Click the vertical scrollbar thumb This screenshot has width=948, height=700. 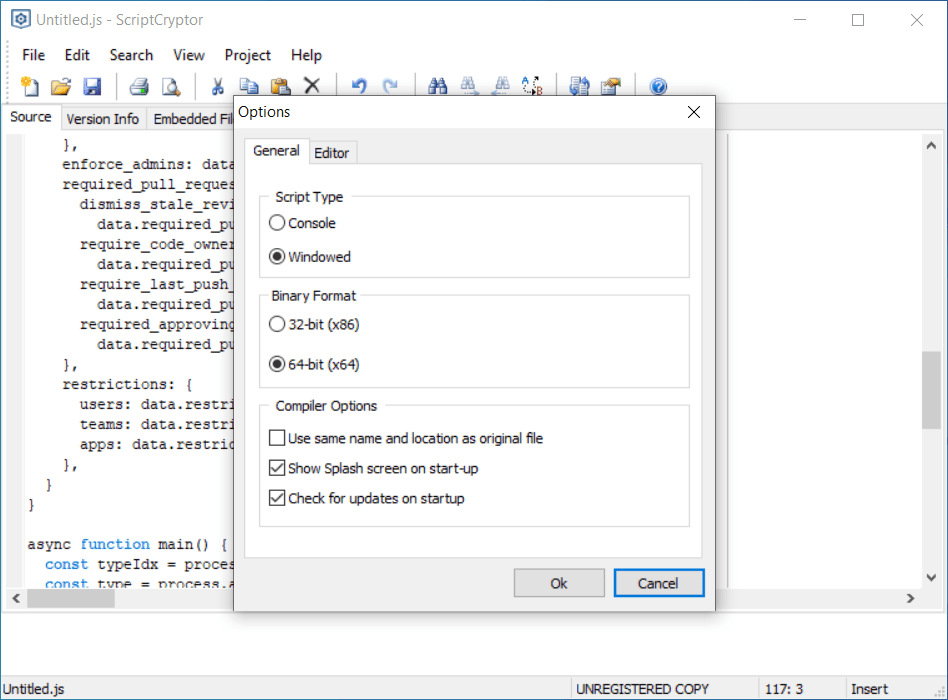(931, 390)
